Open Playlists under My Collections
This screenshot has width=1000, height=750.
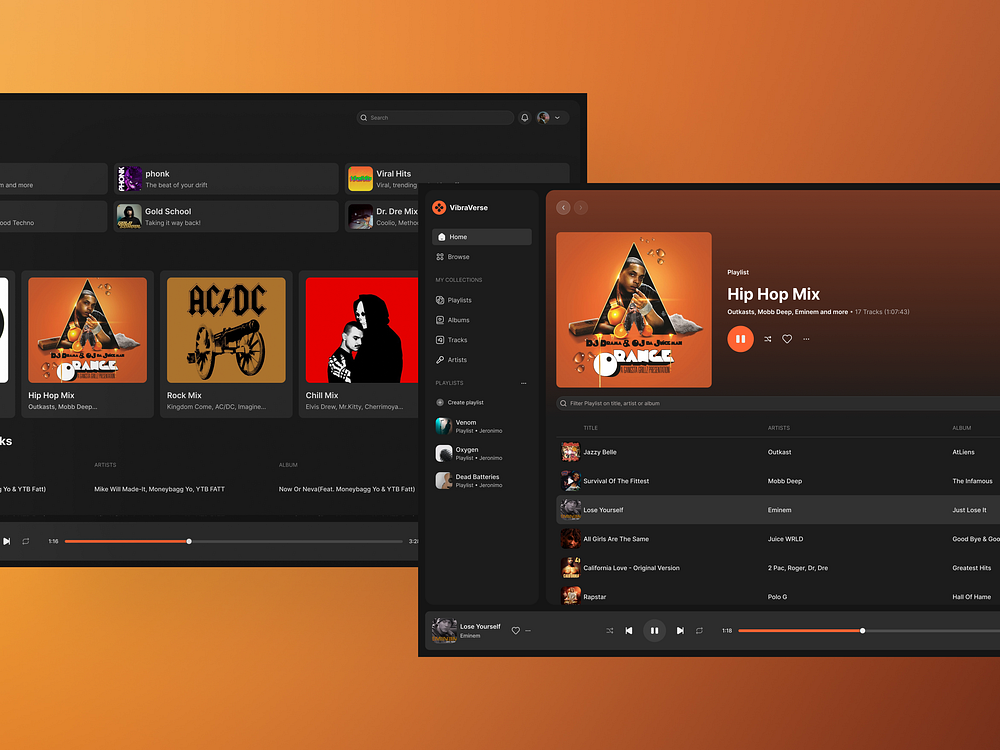460,300
